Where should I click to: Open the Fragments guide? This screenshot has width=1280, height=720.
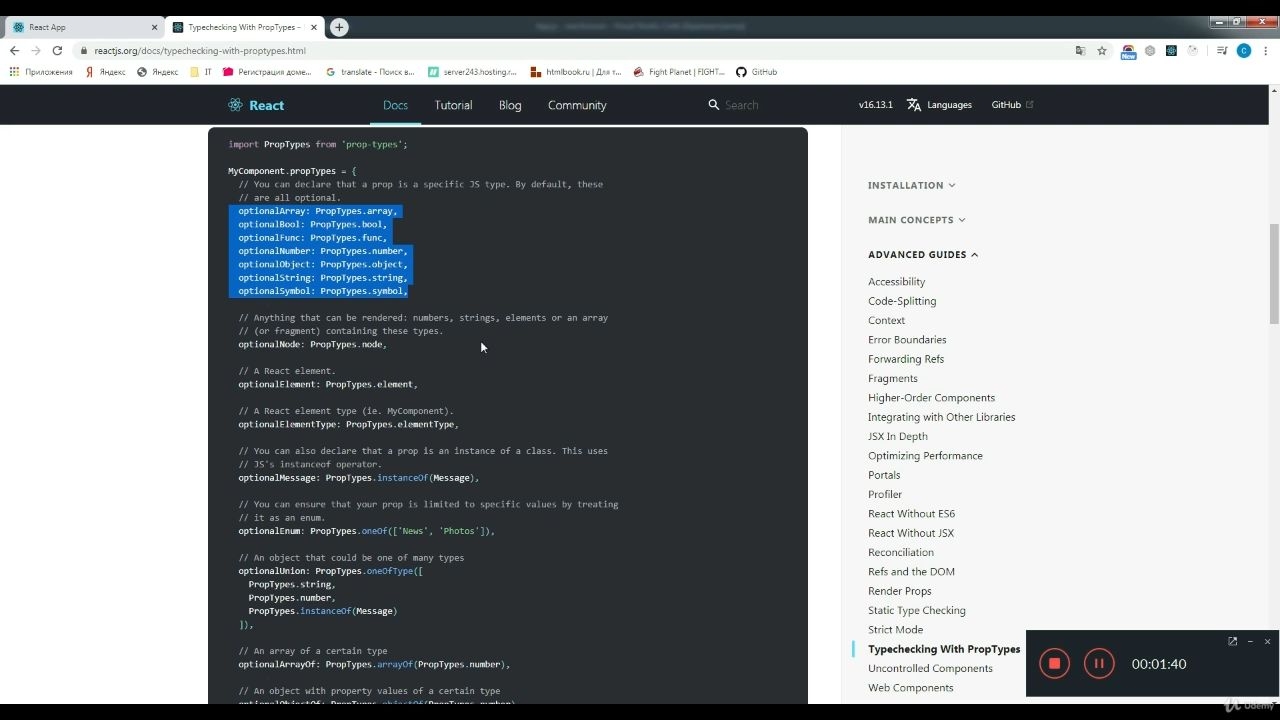pyautogui.click(x=893, y=378)
